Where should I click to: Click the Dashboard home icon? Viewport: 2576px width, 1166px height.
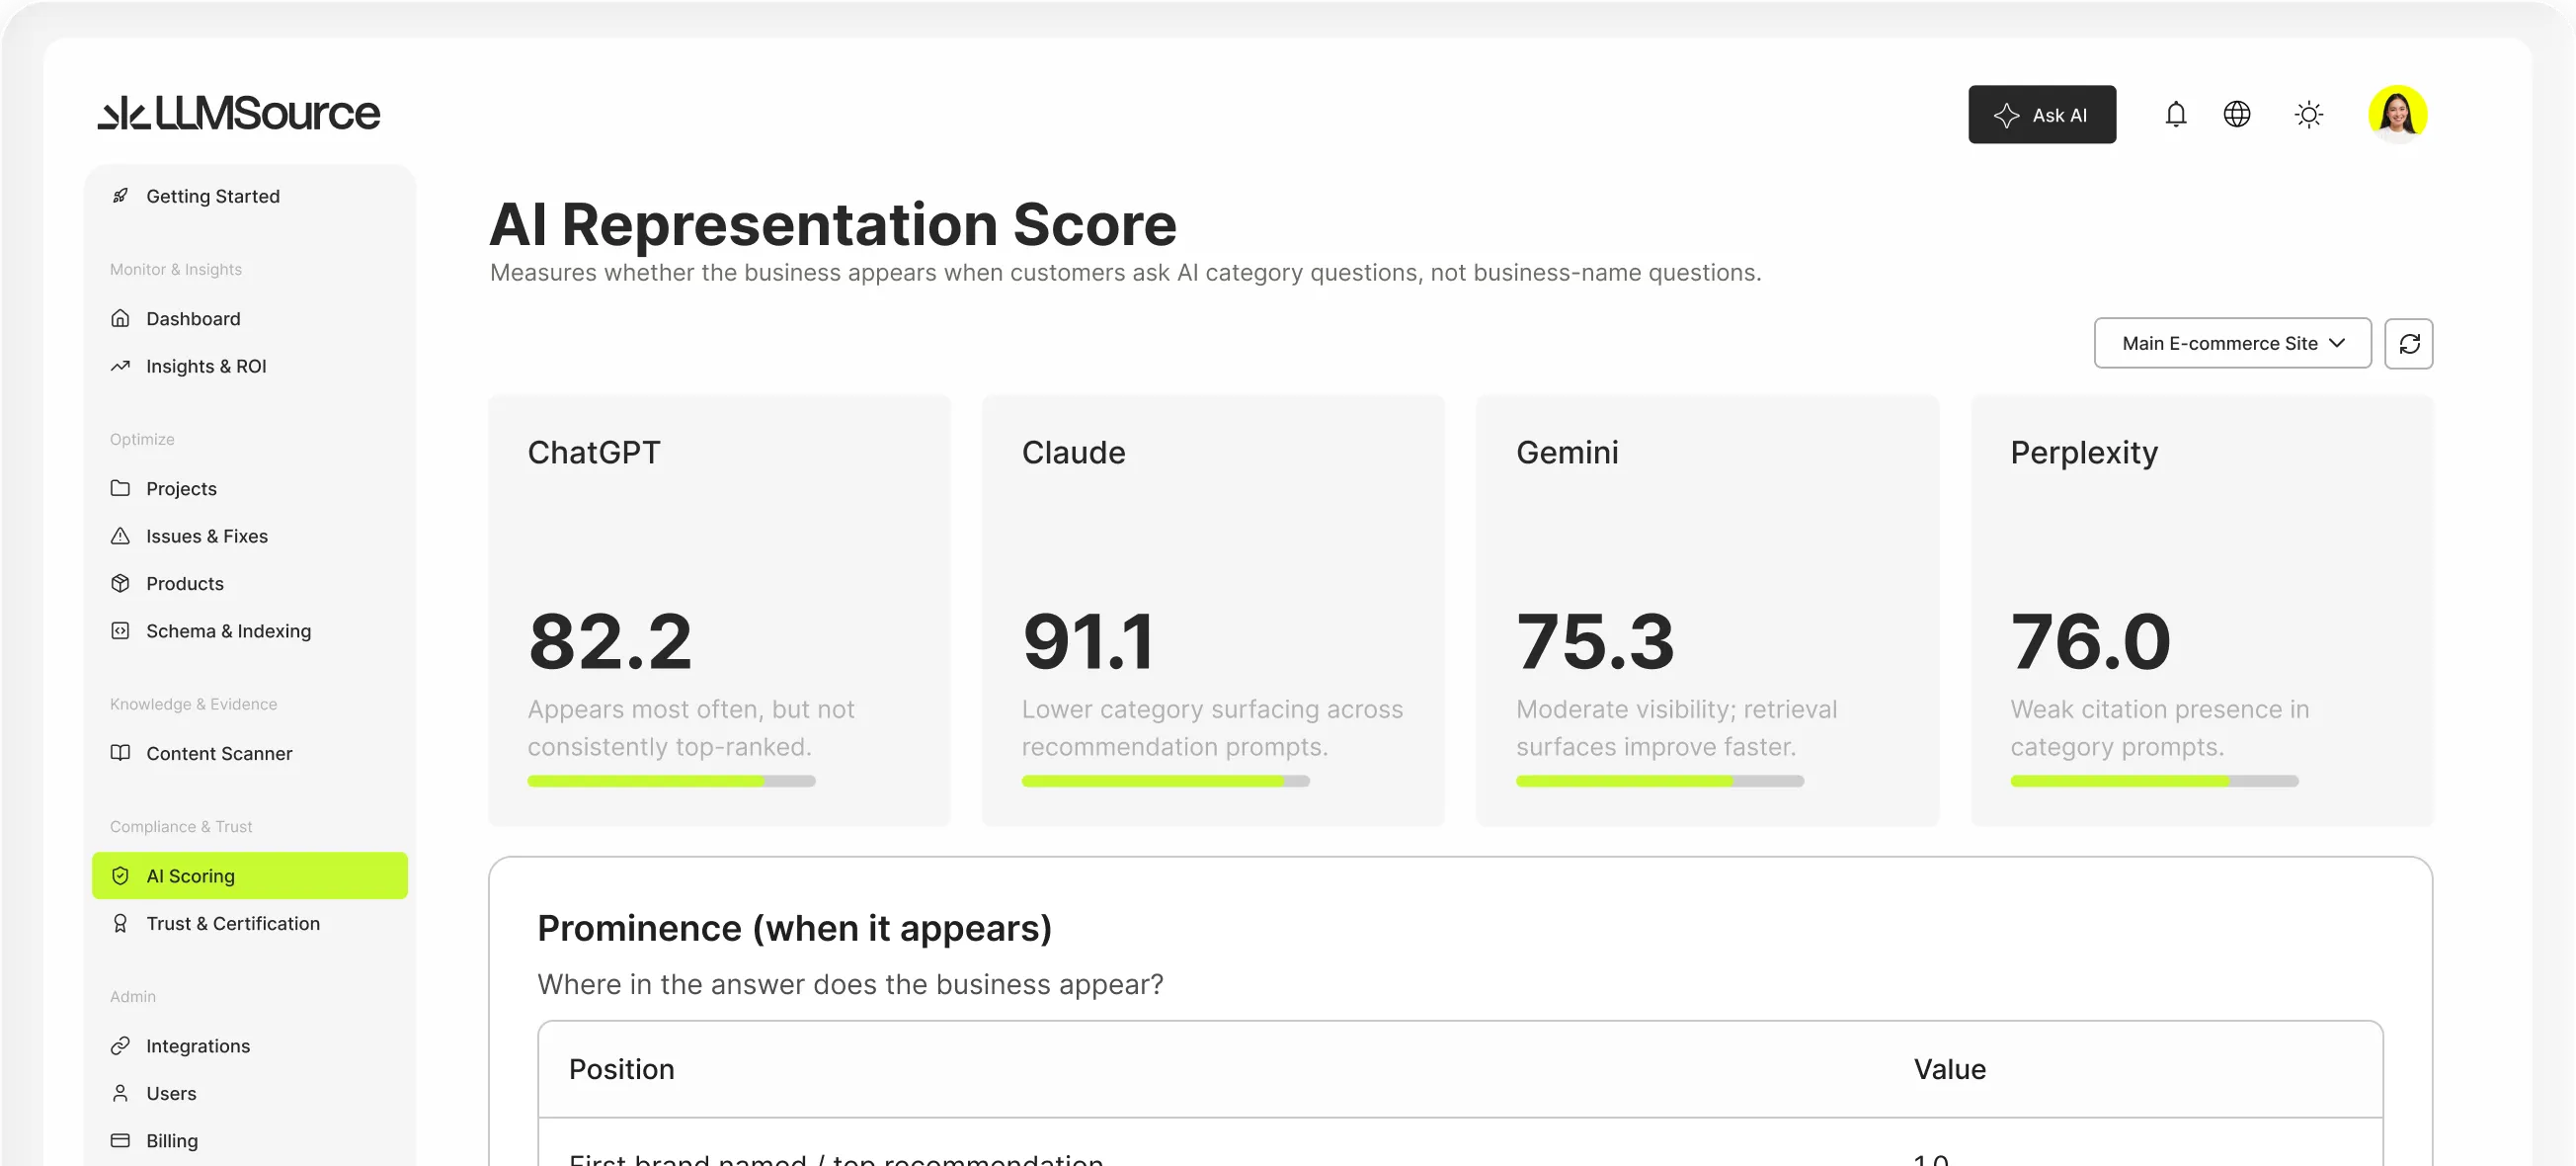pos(120,318)
